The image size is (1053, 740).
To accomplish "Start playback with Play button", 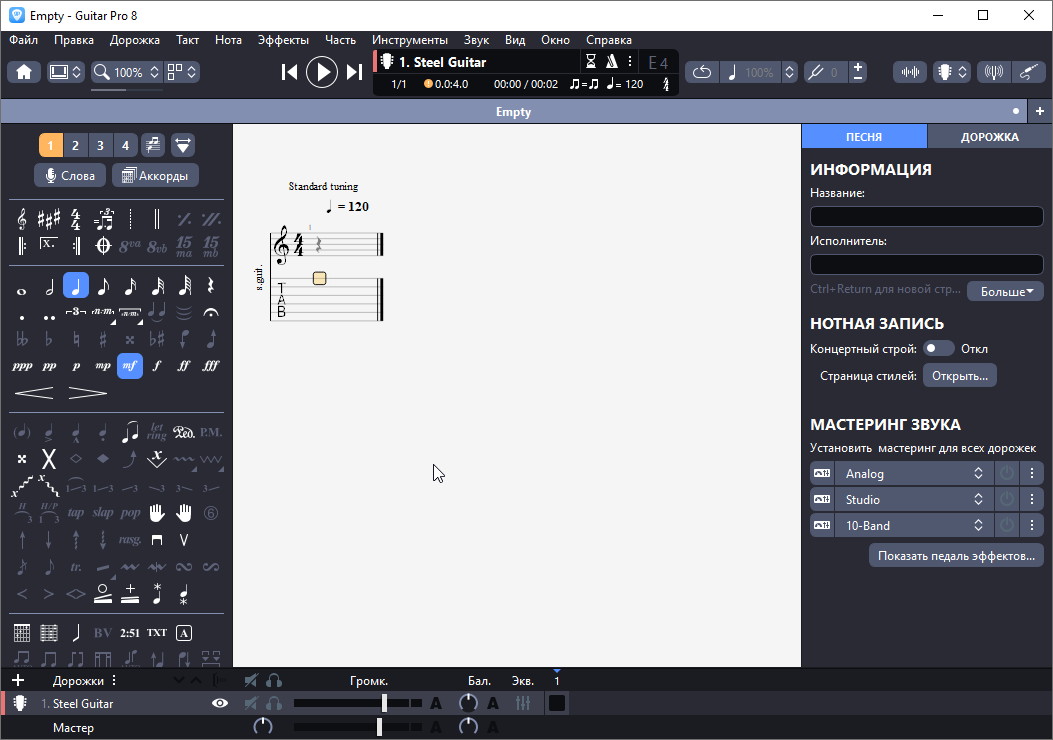I will pyautogui.click(x=322, y=72).
